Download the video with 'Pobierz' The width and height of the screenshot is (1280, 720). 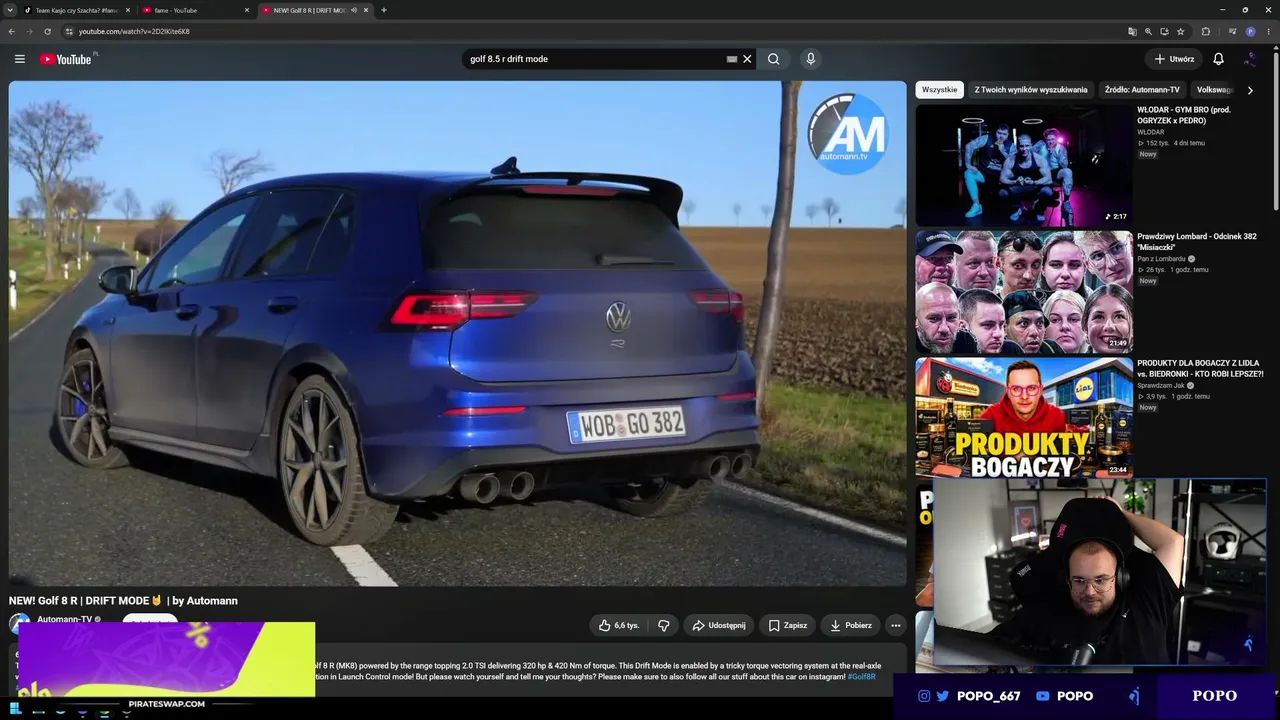coord(851,626)
